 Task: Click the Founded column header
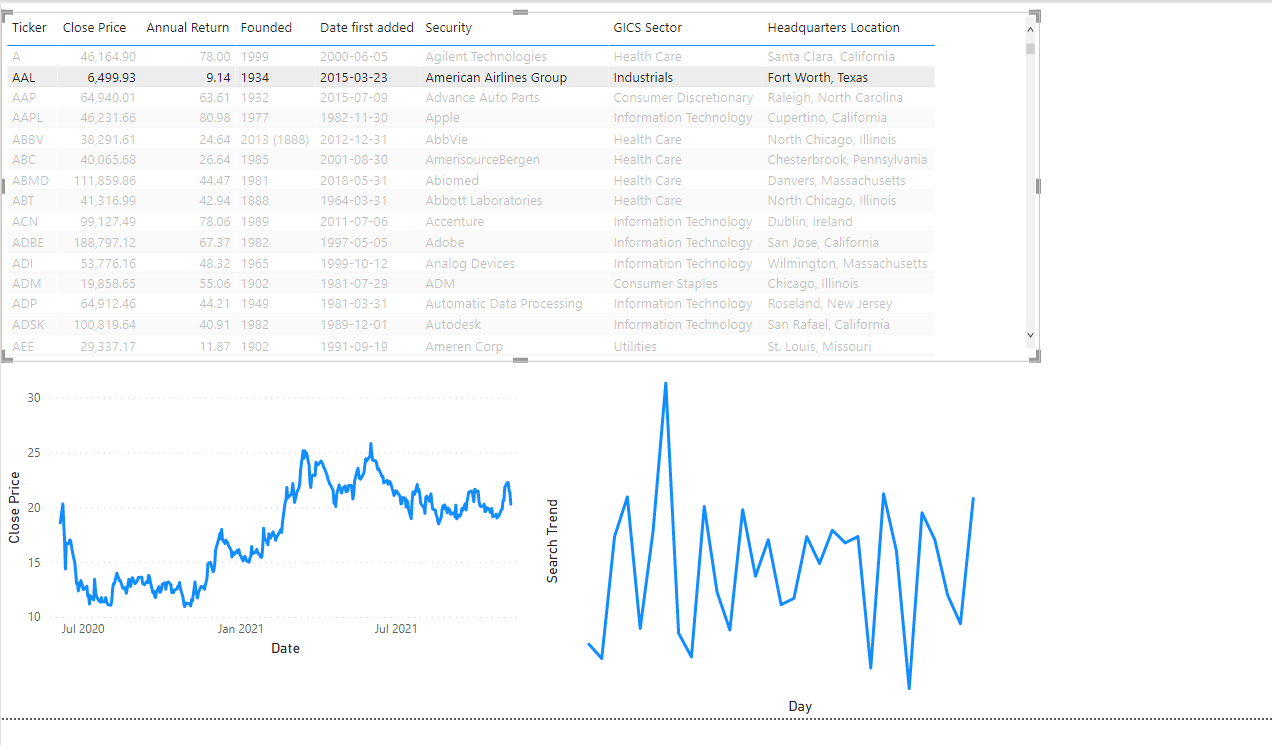tap(266, 28)
